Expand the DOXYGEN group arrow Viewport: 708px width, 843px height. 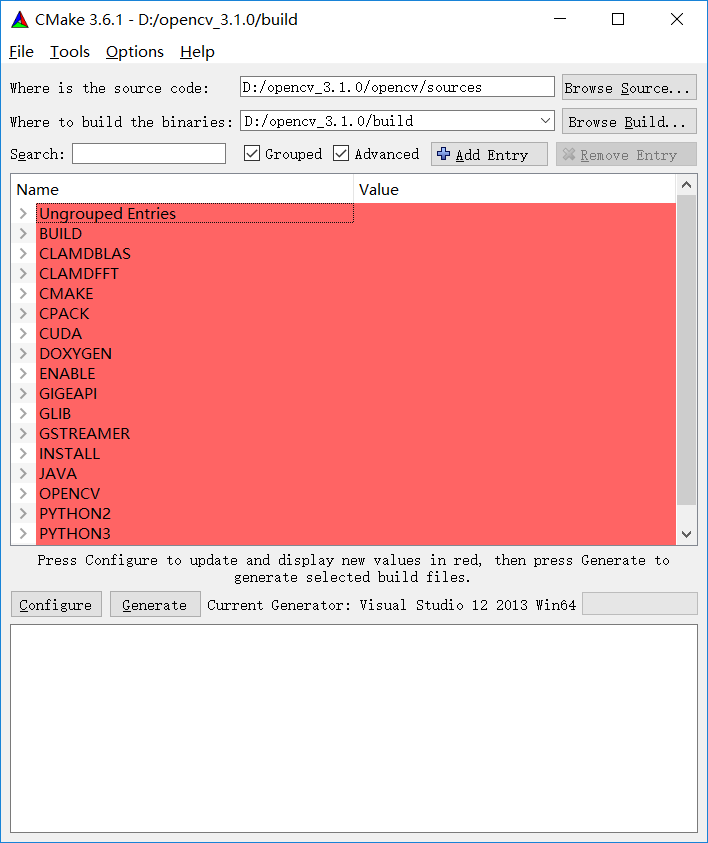point(23,353)
